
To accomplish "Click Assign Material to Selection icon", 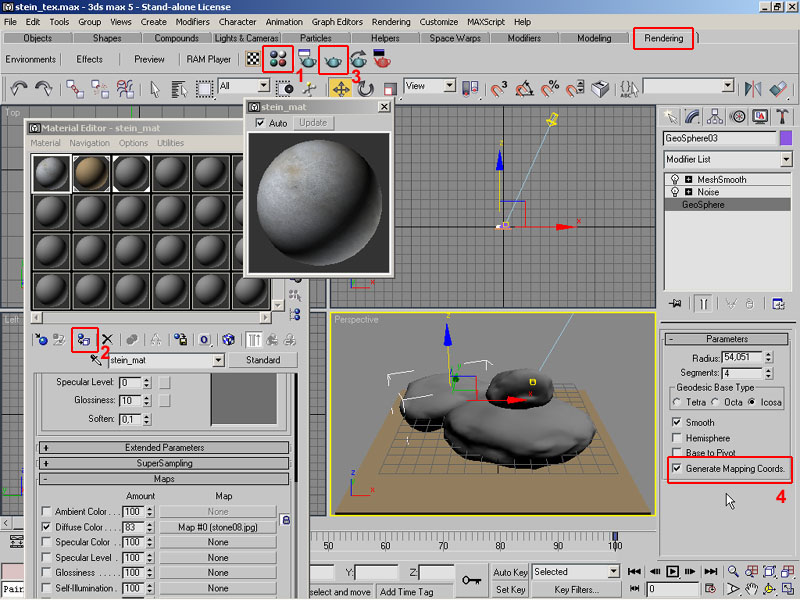I will 84,340.
